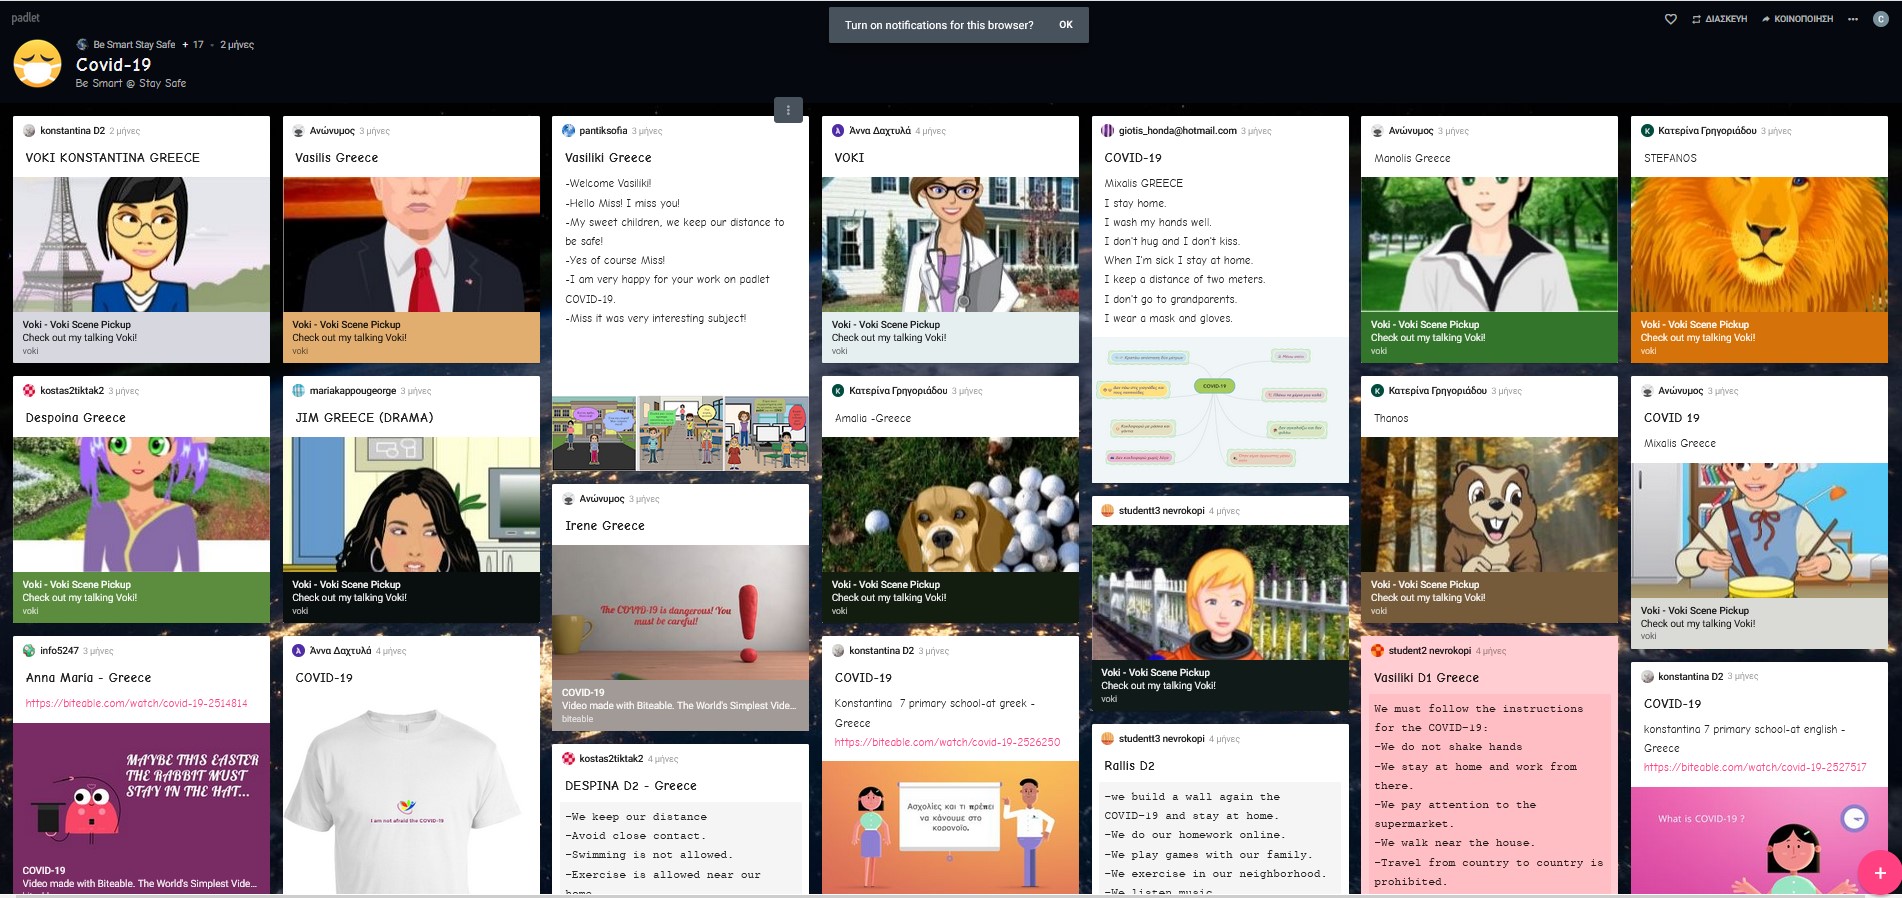Open the Irene Greece Biteable video thumbnail
This screenshot has width=1902, height=898.
pyautogui.click(x=680, y=612)
